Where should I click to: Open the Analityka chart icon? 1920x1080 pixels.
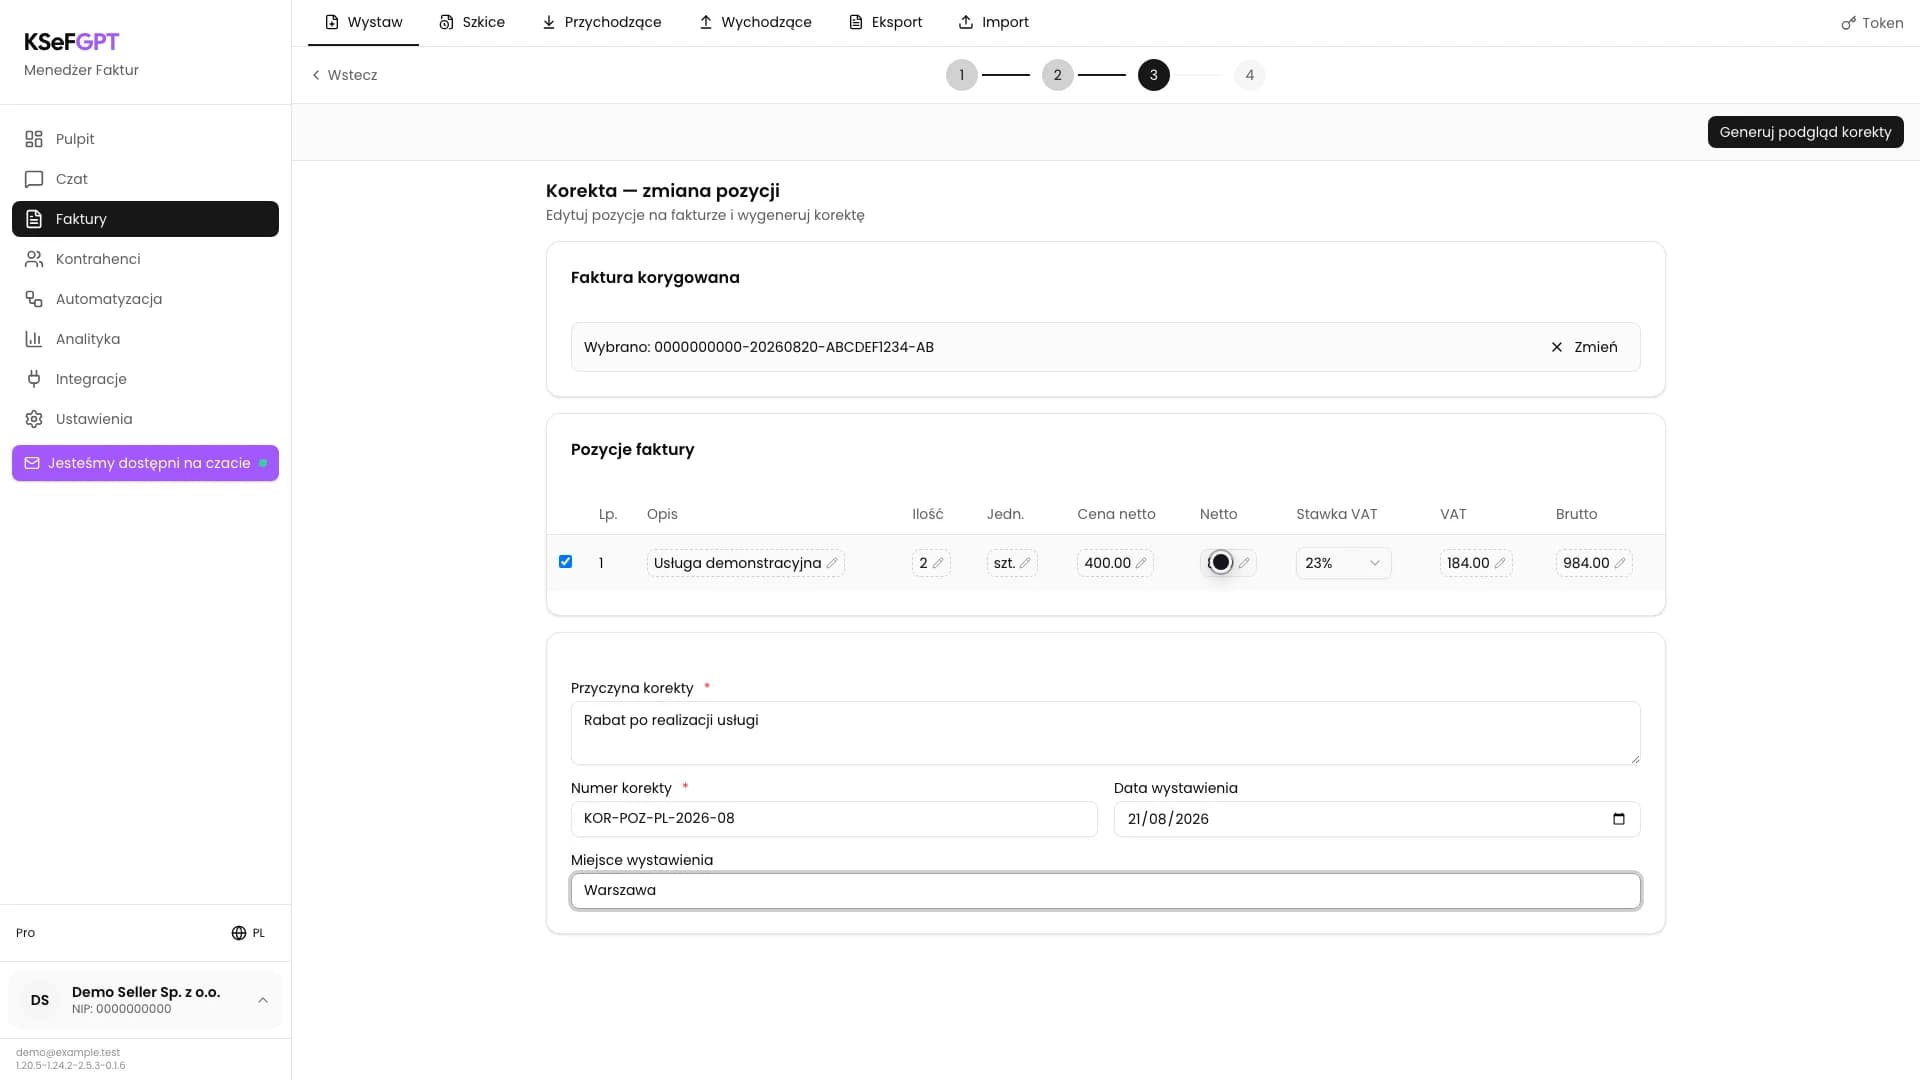click(34, 339)
